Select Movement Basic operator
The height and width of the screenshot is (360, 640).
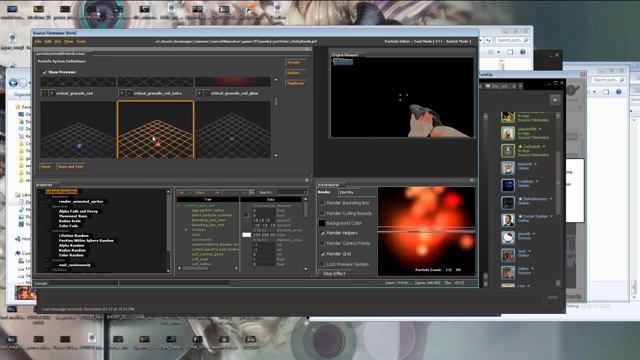pos(73,216)
